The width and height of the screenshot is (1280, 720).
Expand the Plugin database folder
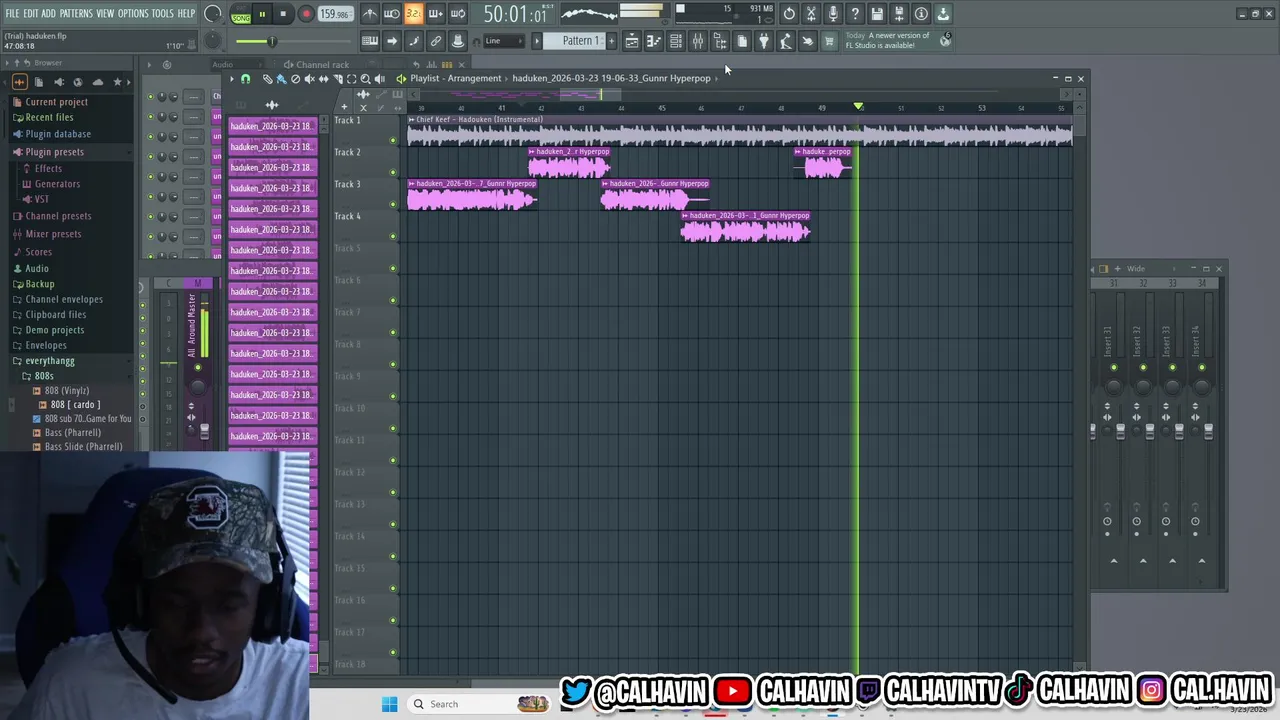pos(58,134)
